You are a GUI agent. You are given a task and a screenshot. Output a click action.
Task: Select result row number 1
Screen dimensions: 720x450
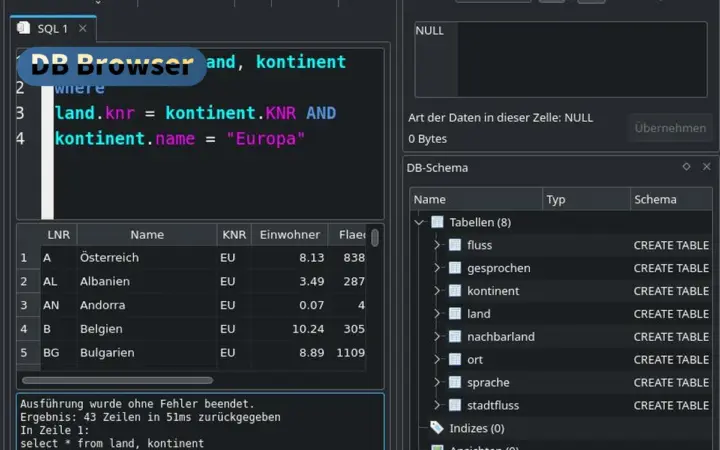(x=28, y=258)
